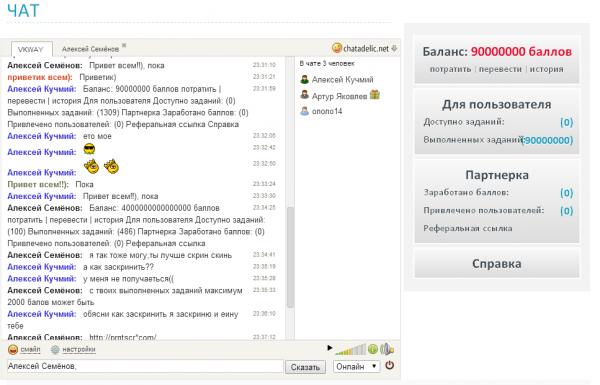Screen dimensions: 600x385
Task: Adjust the chat volume level bars
Action: [x=350, y=349]
